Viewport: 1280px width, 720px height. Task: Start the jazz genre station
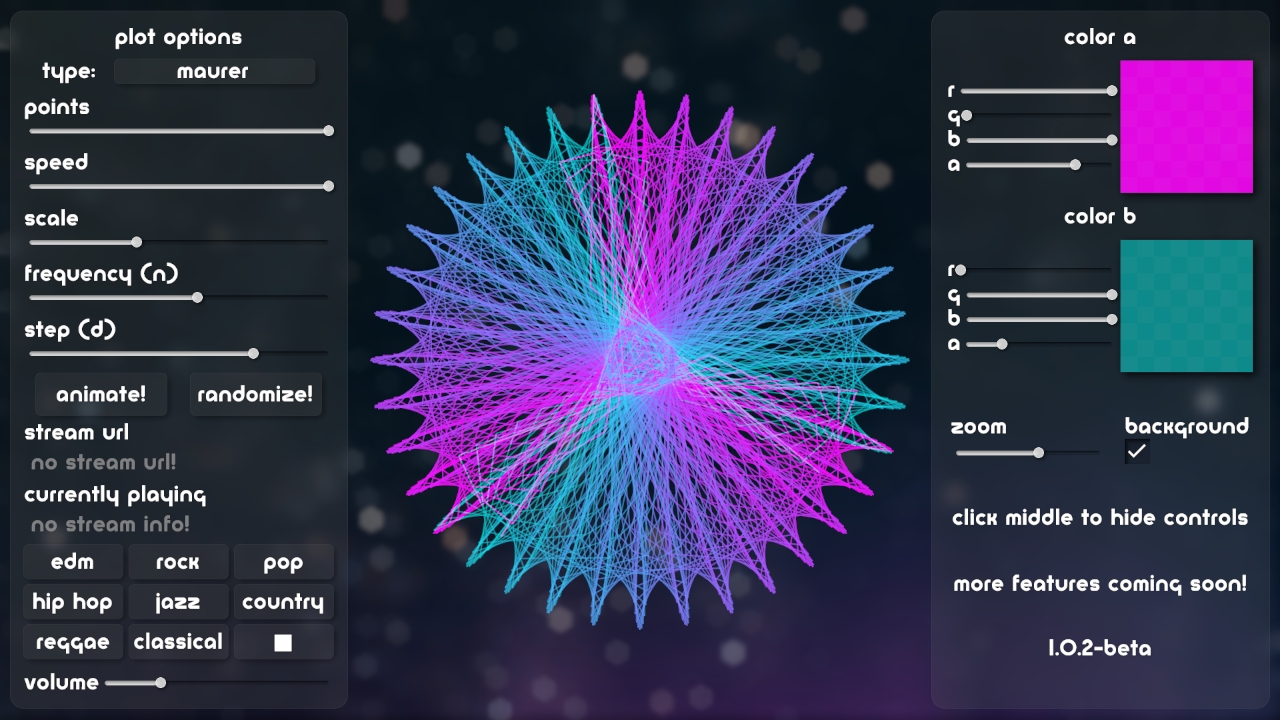coord(178,602)
